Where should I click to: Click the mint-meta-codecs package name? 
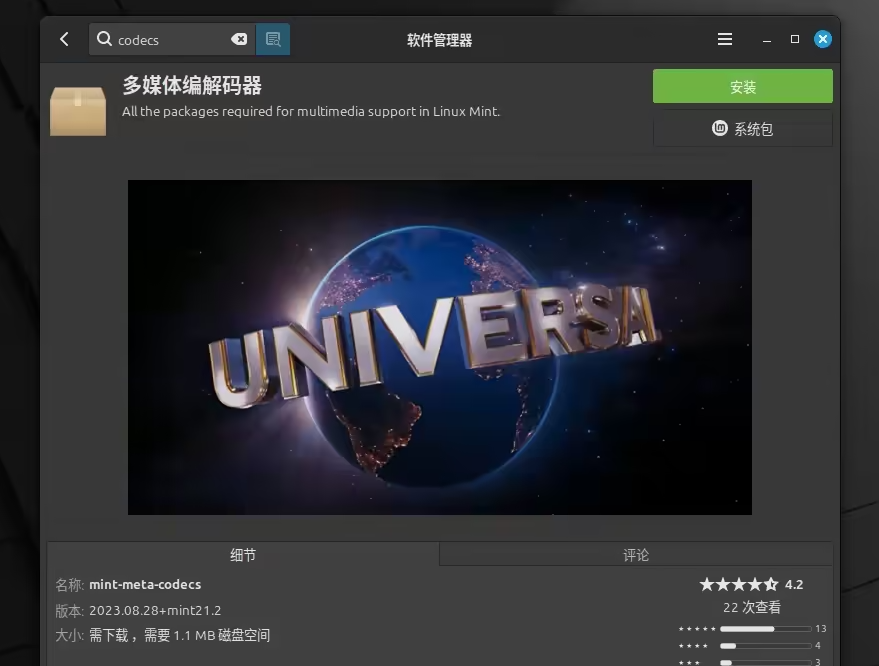pos(145,584)
